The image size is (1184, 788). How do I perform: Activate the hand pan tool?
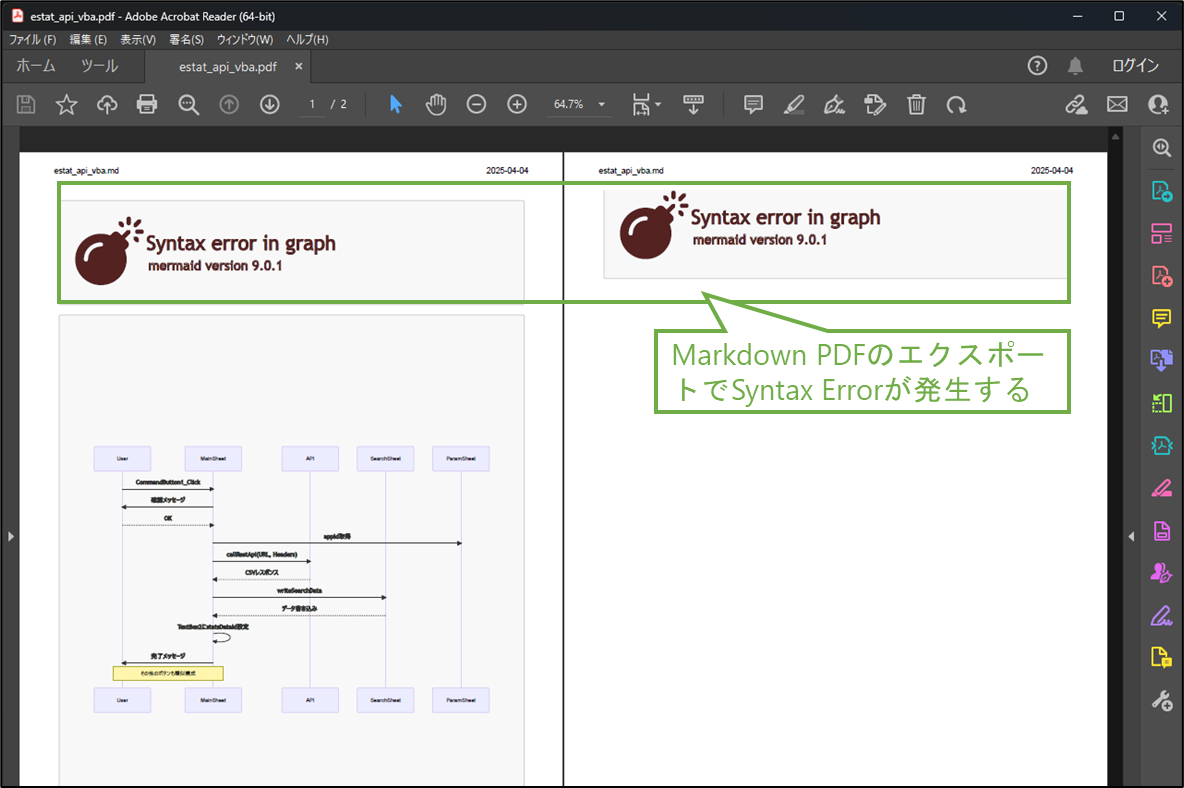436,104
